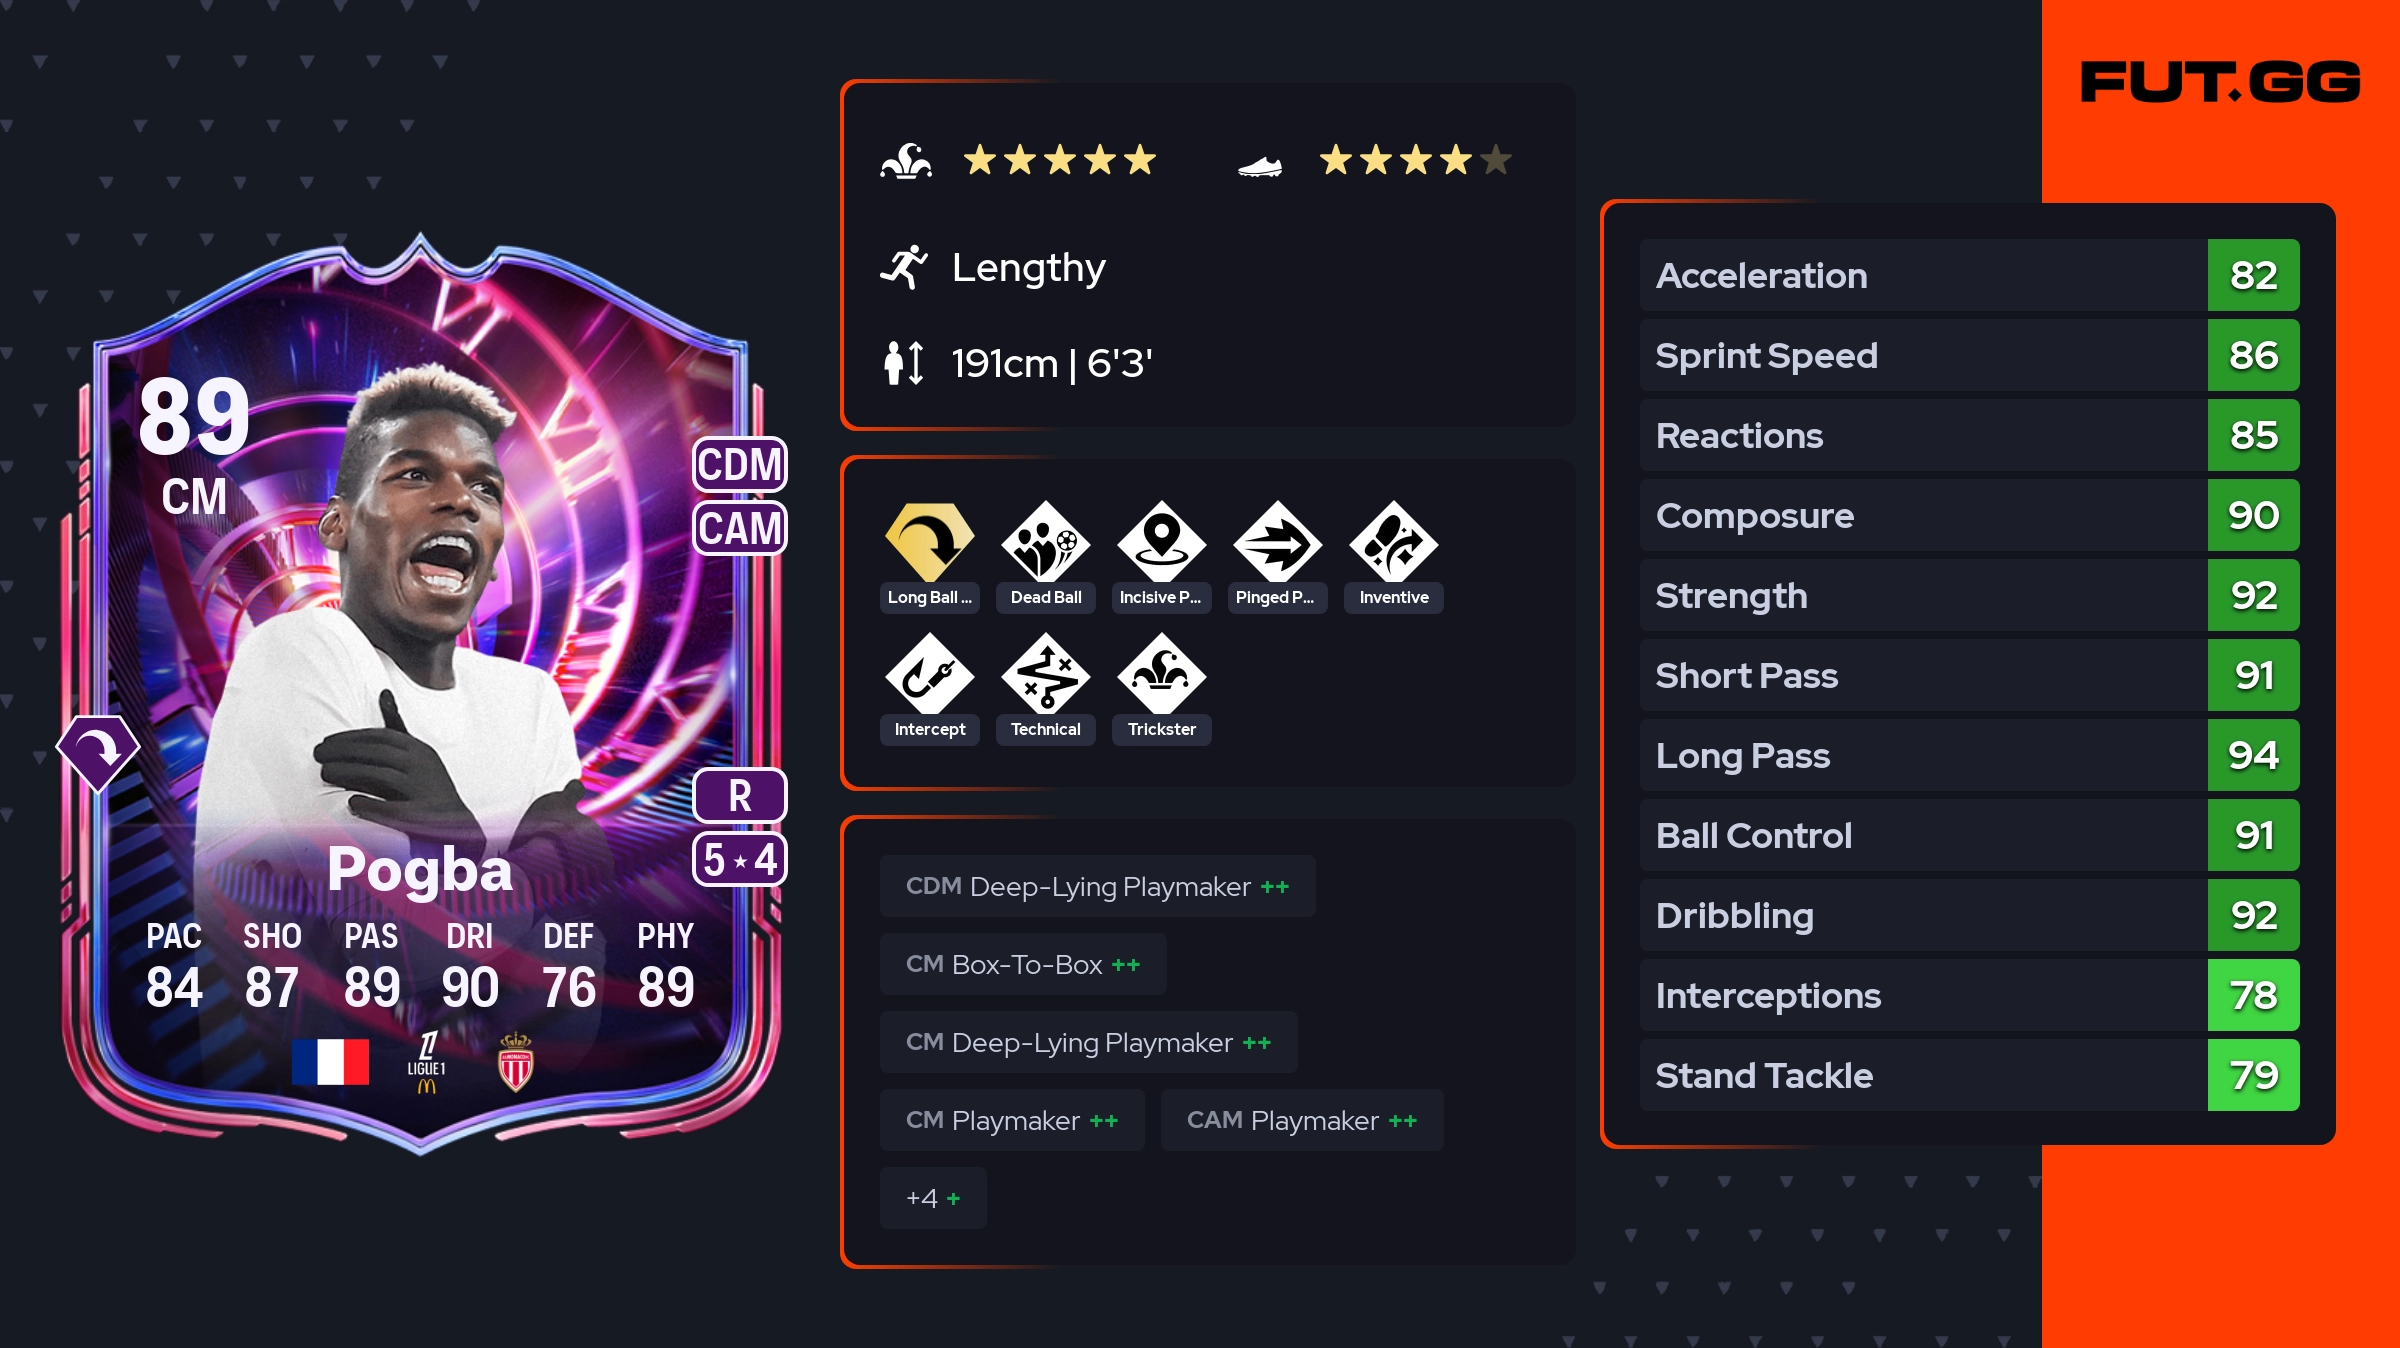Click the CDM alternate position badge
This screenshot has height=1348, width=2400.
click(x=740, y=465)
